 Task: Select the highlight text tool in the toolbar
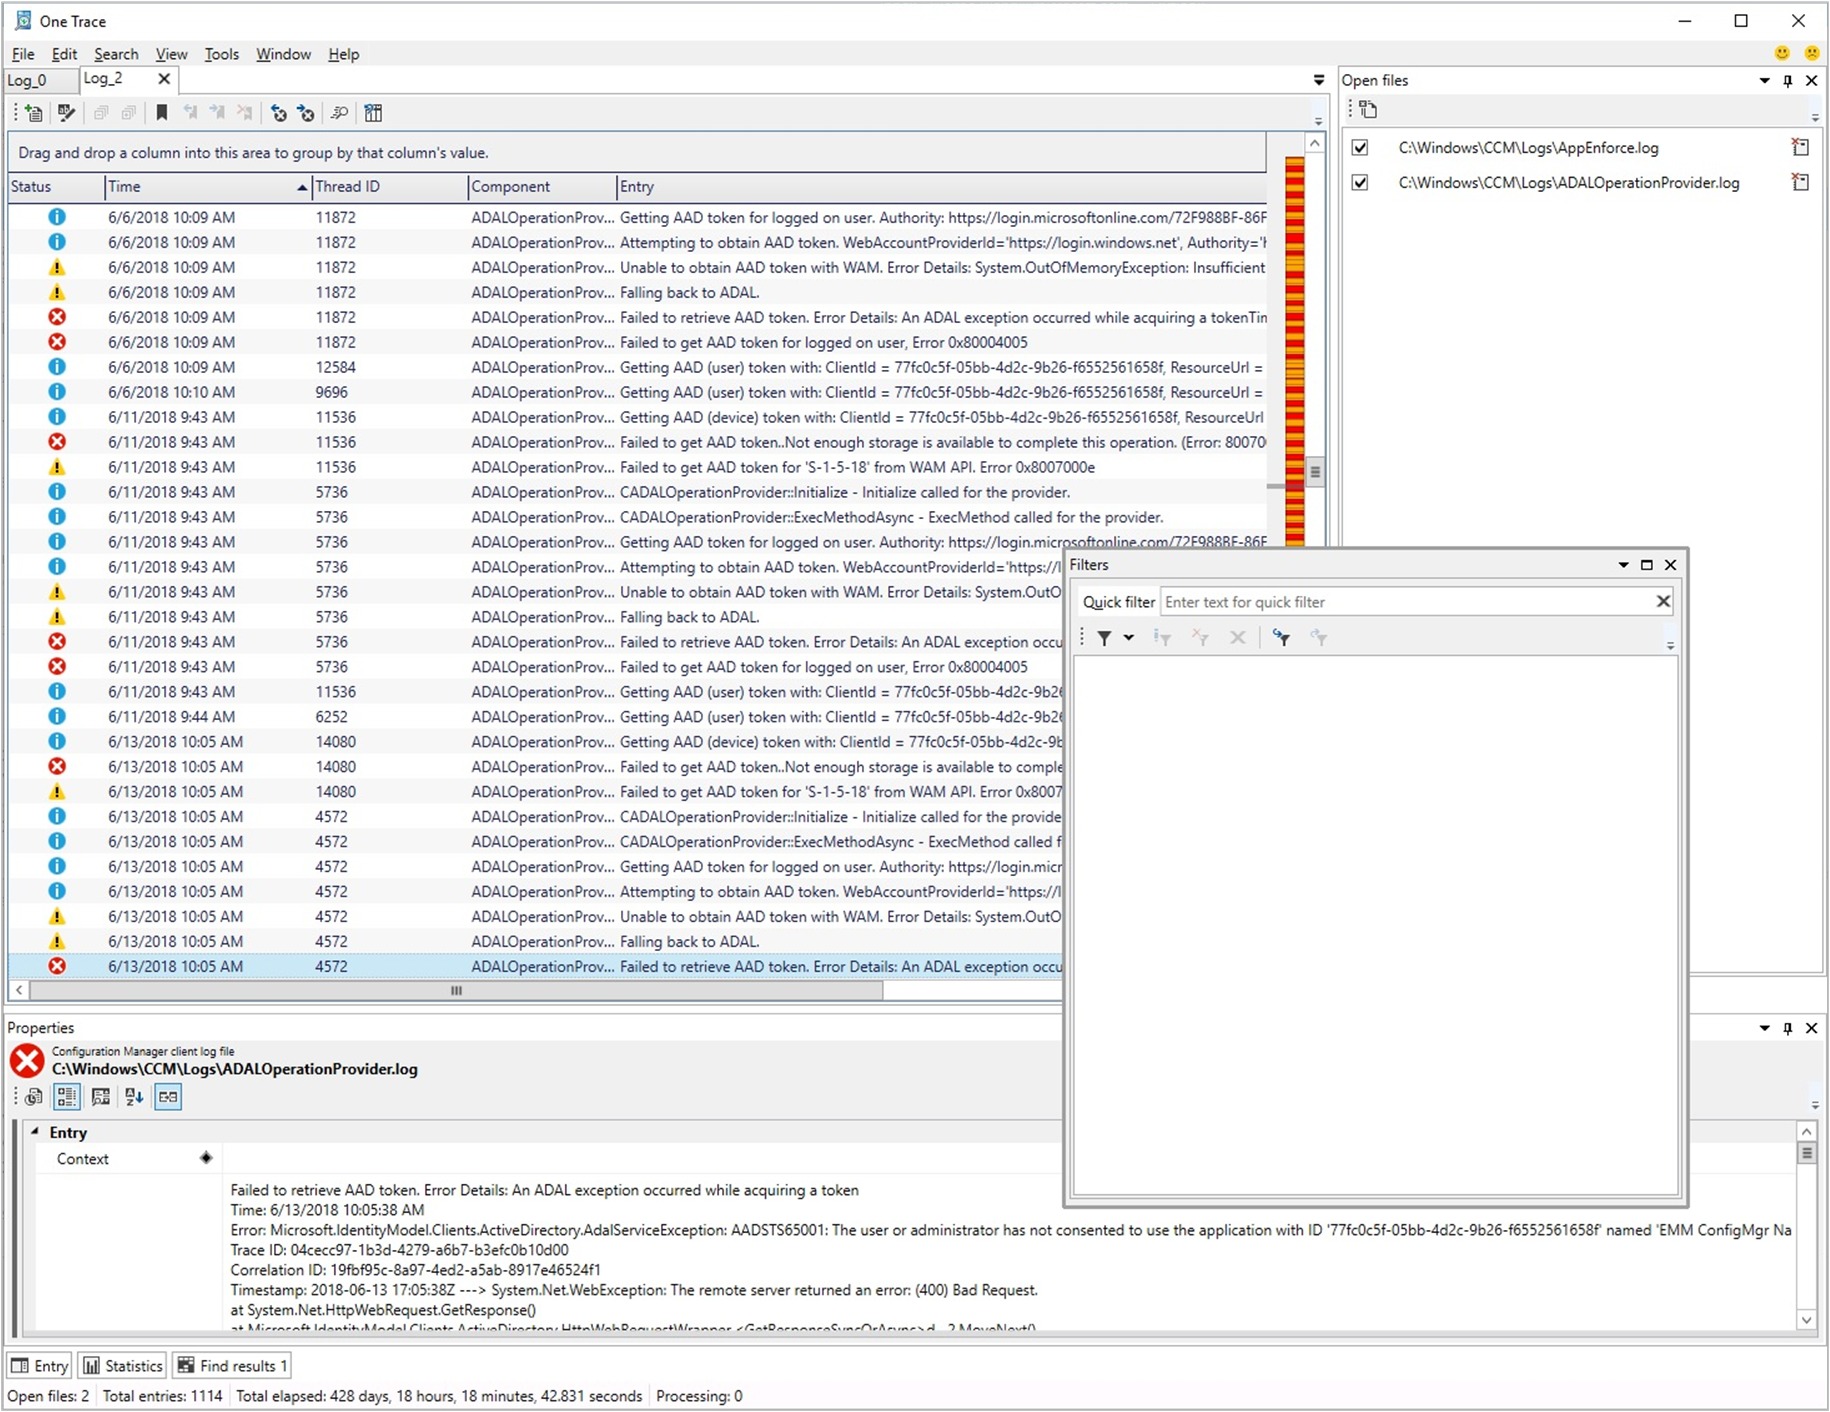coord(66,112)
